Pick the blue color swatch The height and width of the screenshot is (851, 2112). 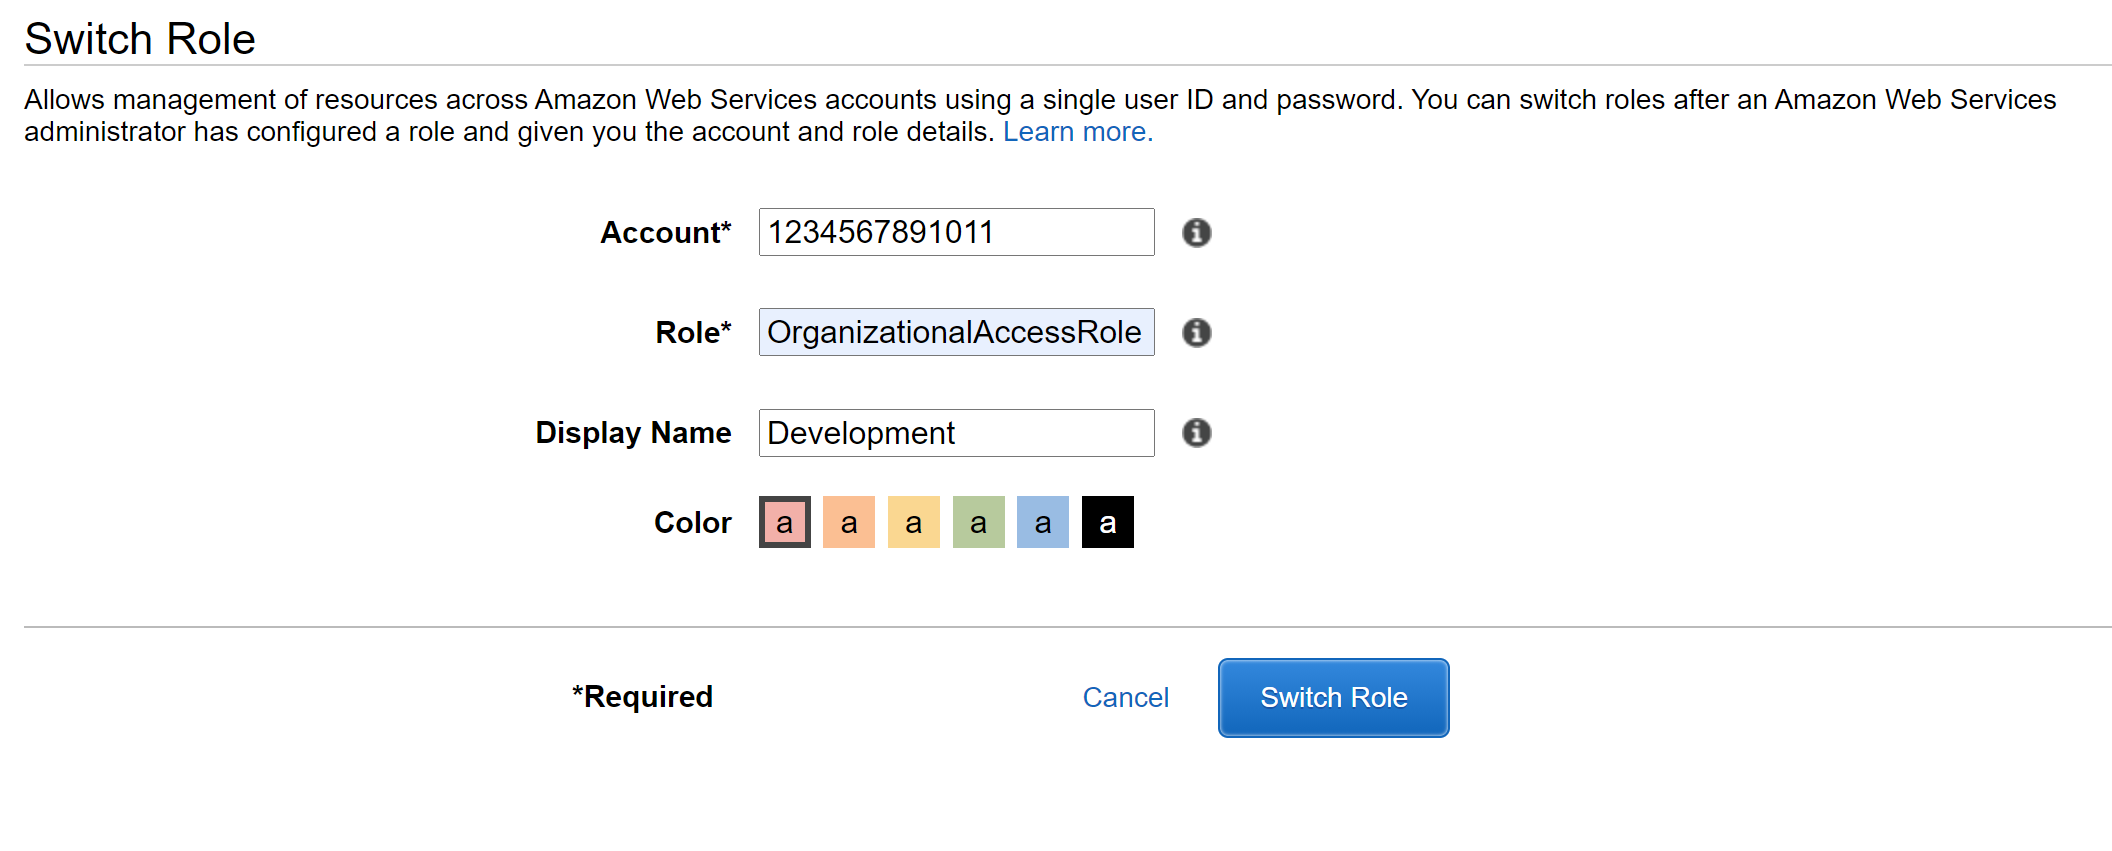pyautogui.click(x=1043, y=522)
